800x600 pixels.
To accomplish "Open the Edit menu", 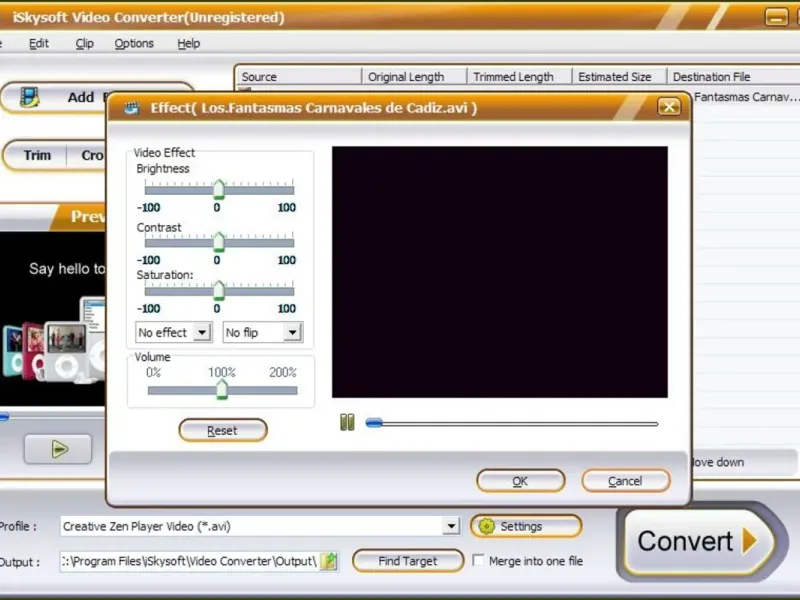I will click(x=39, y=43).
